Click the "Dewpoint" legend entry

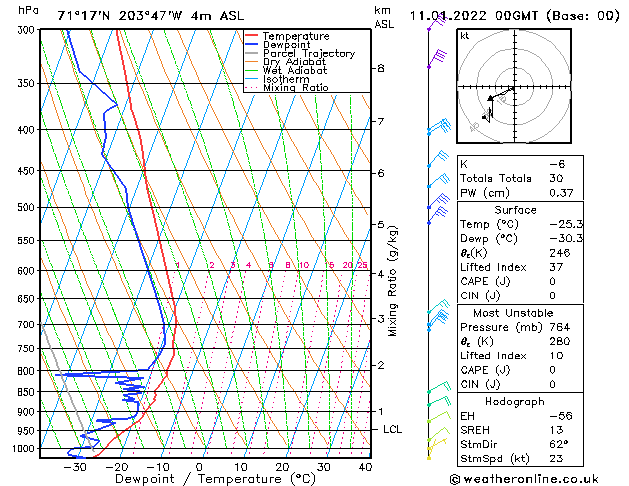[286, 45]
